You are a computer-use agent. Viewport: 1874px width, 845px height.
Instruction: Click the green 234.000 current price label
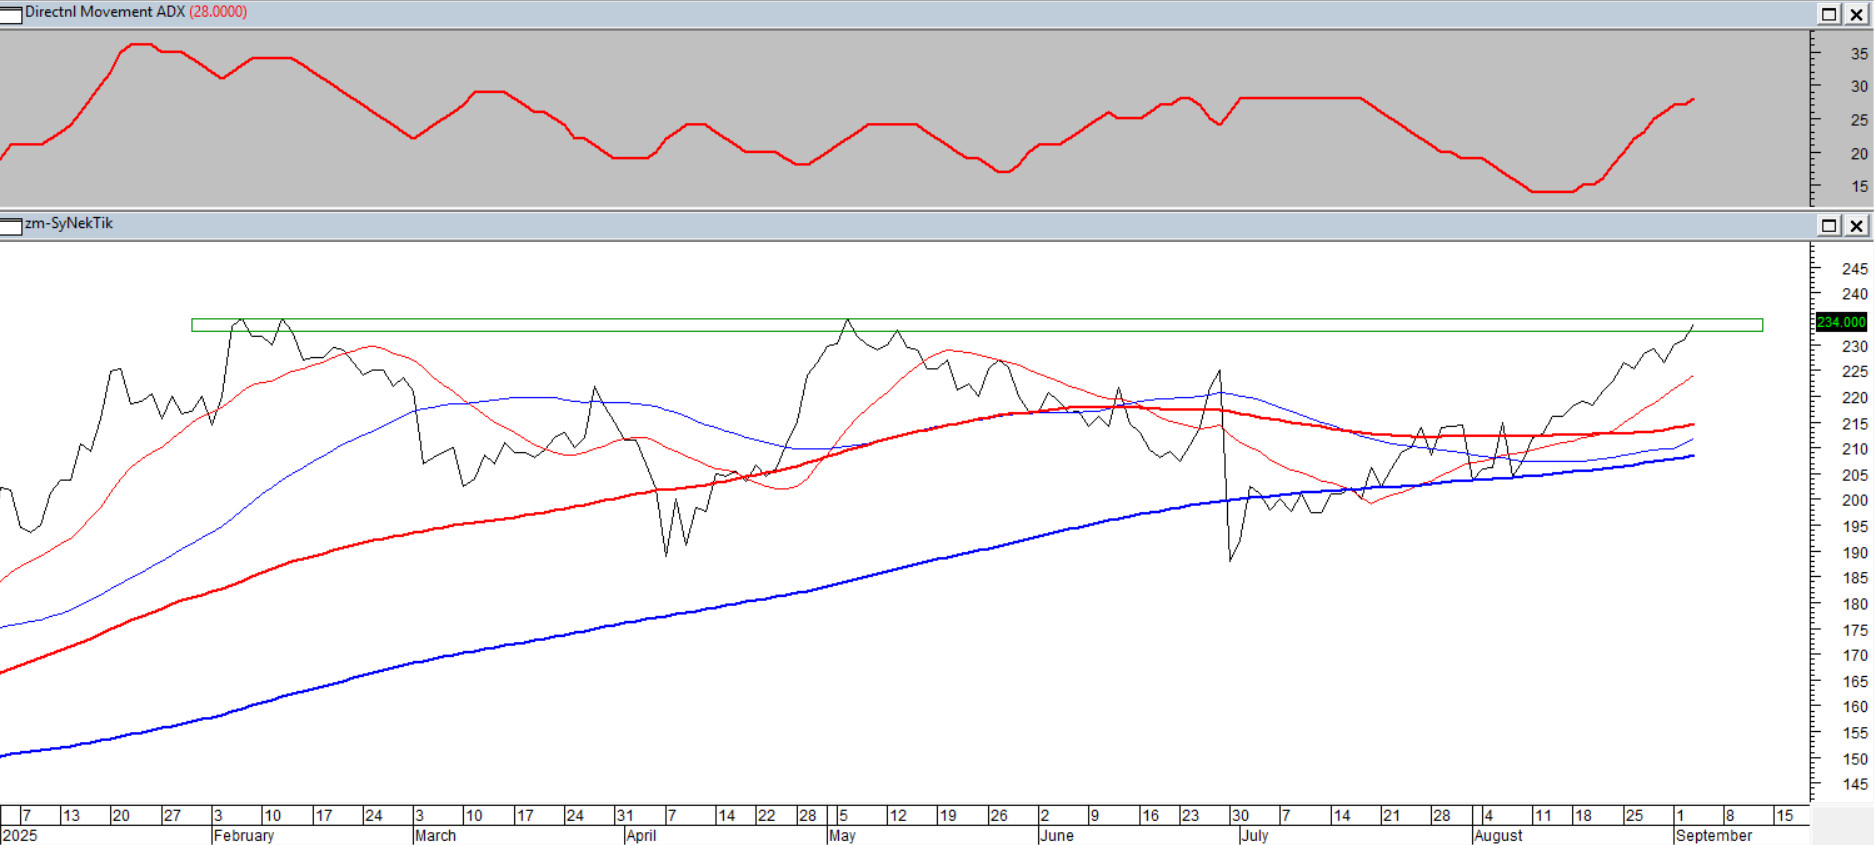(1841, 322)
